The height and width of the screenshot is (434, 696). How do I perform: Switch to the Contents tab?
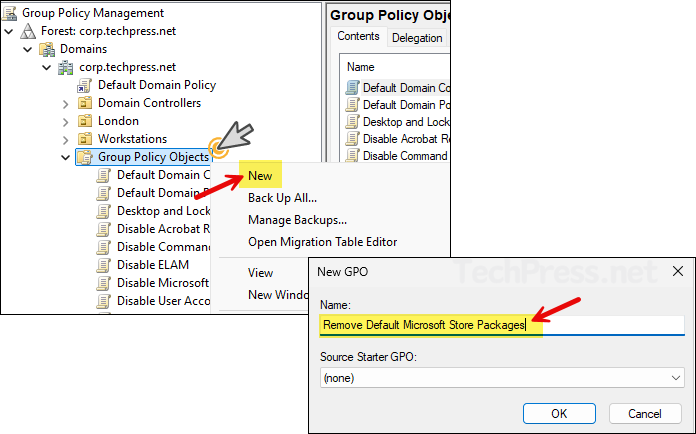358,36
